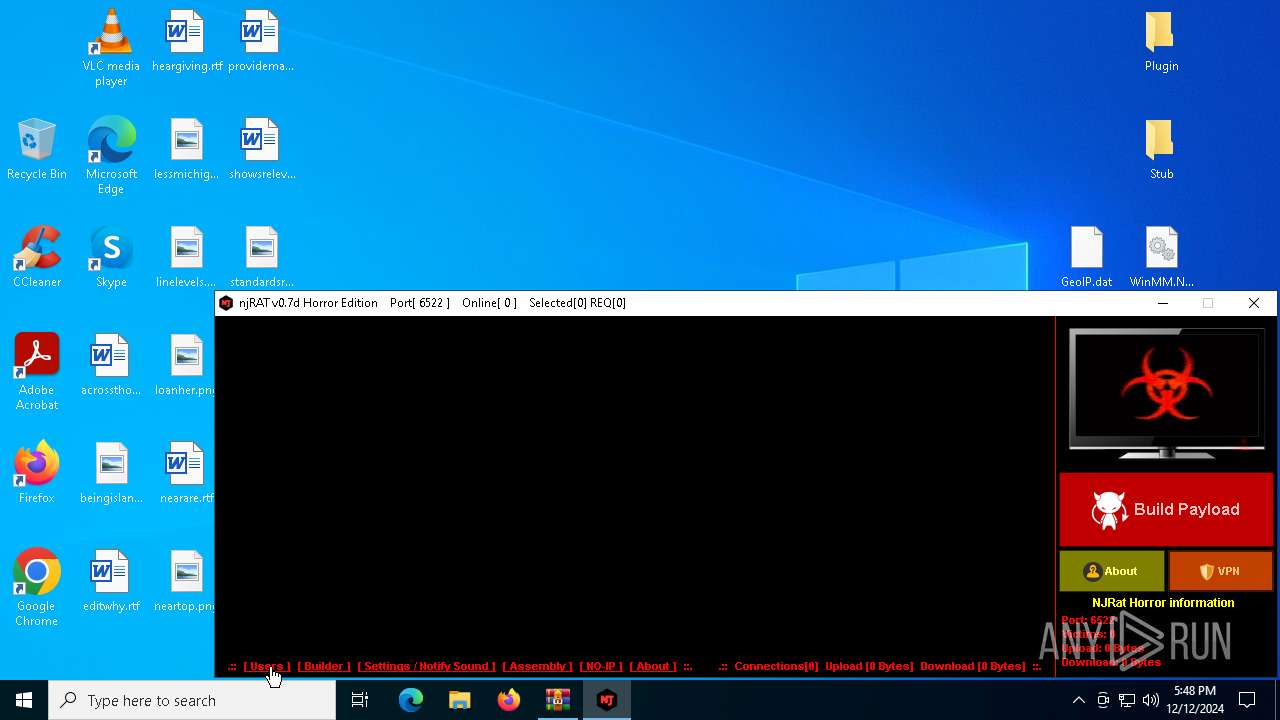The width and height of the screenshot is (1280, 720).
Task: Select the providema... Word file icon
Action: (x=260, y=41)
